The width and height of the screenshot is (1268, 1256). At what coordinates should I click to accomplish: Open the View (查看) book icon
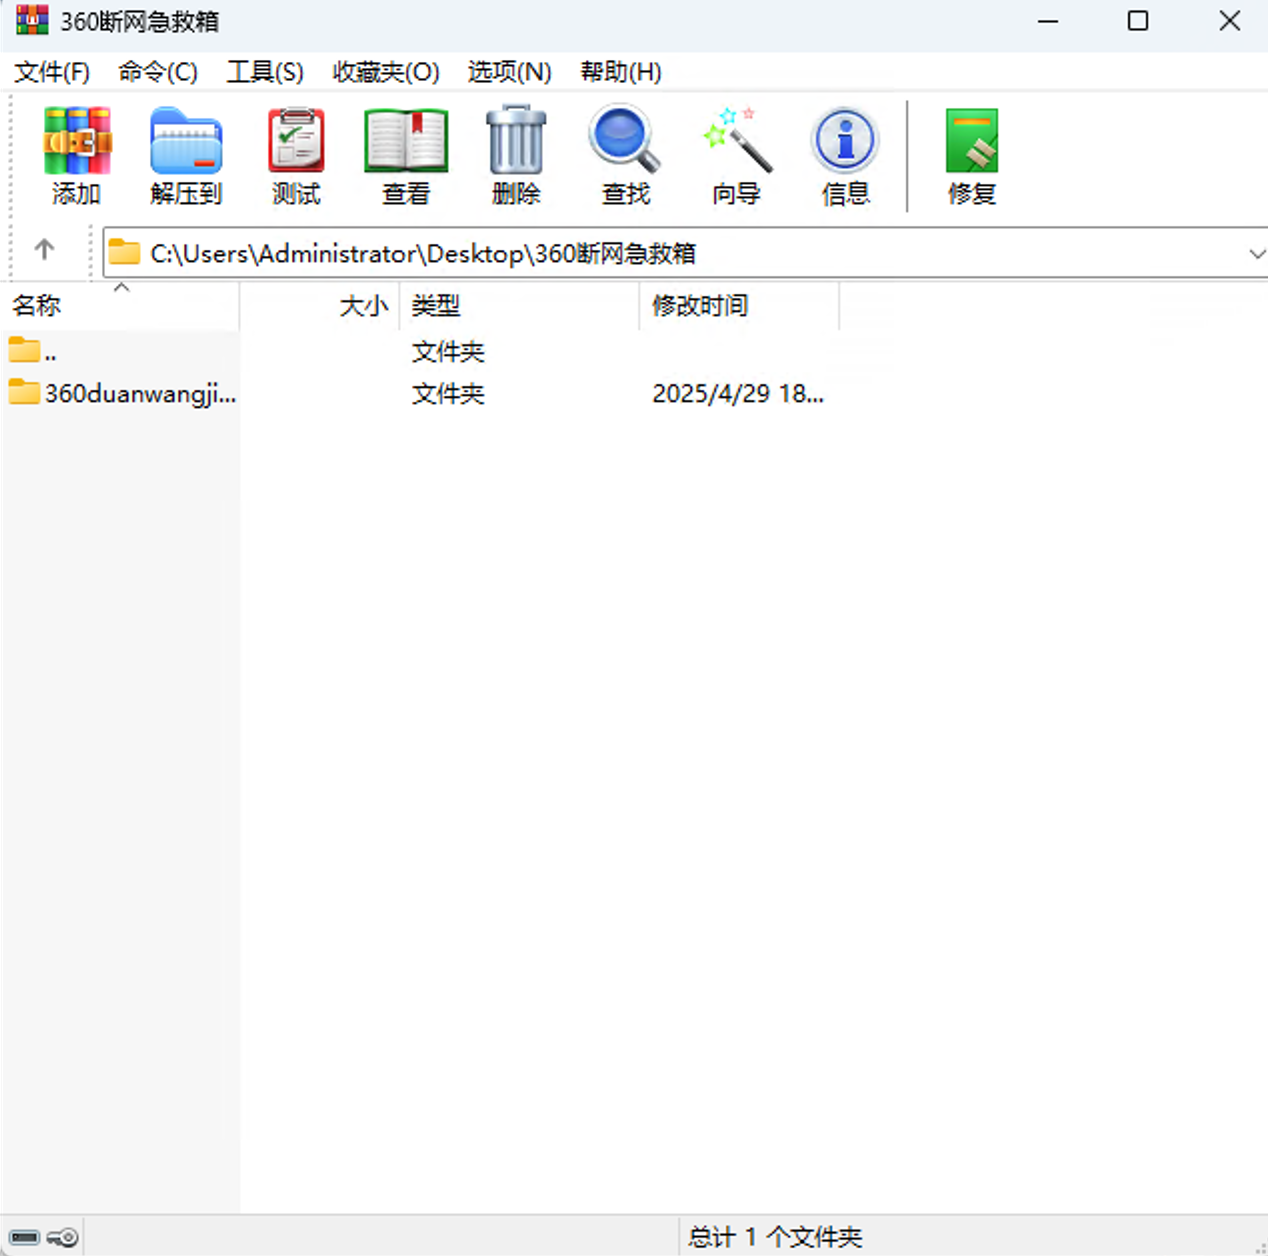point(406,155)
